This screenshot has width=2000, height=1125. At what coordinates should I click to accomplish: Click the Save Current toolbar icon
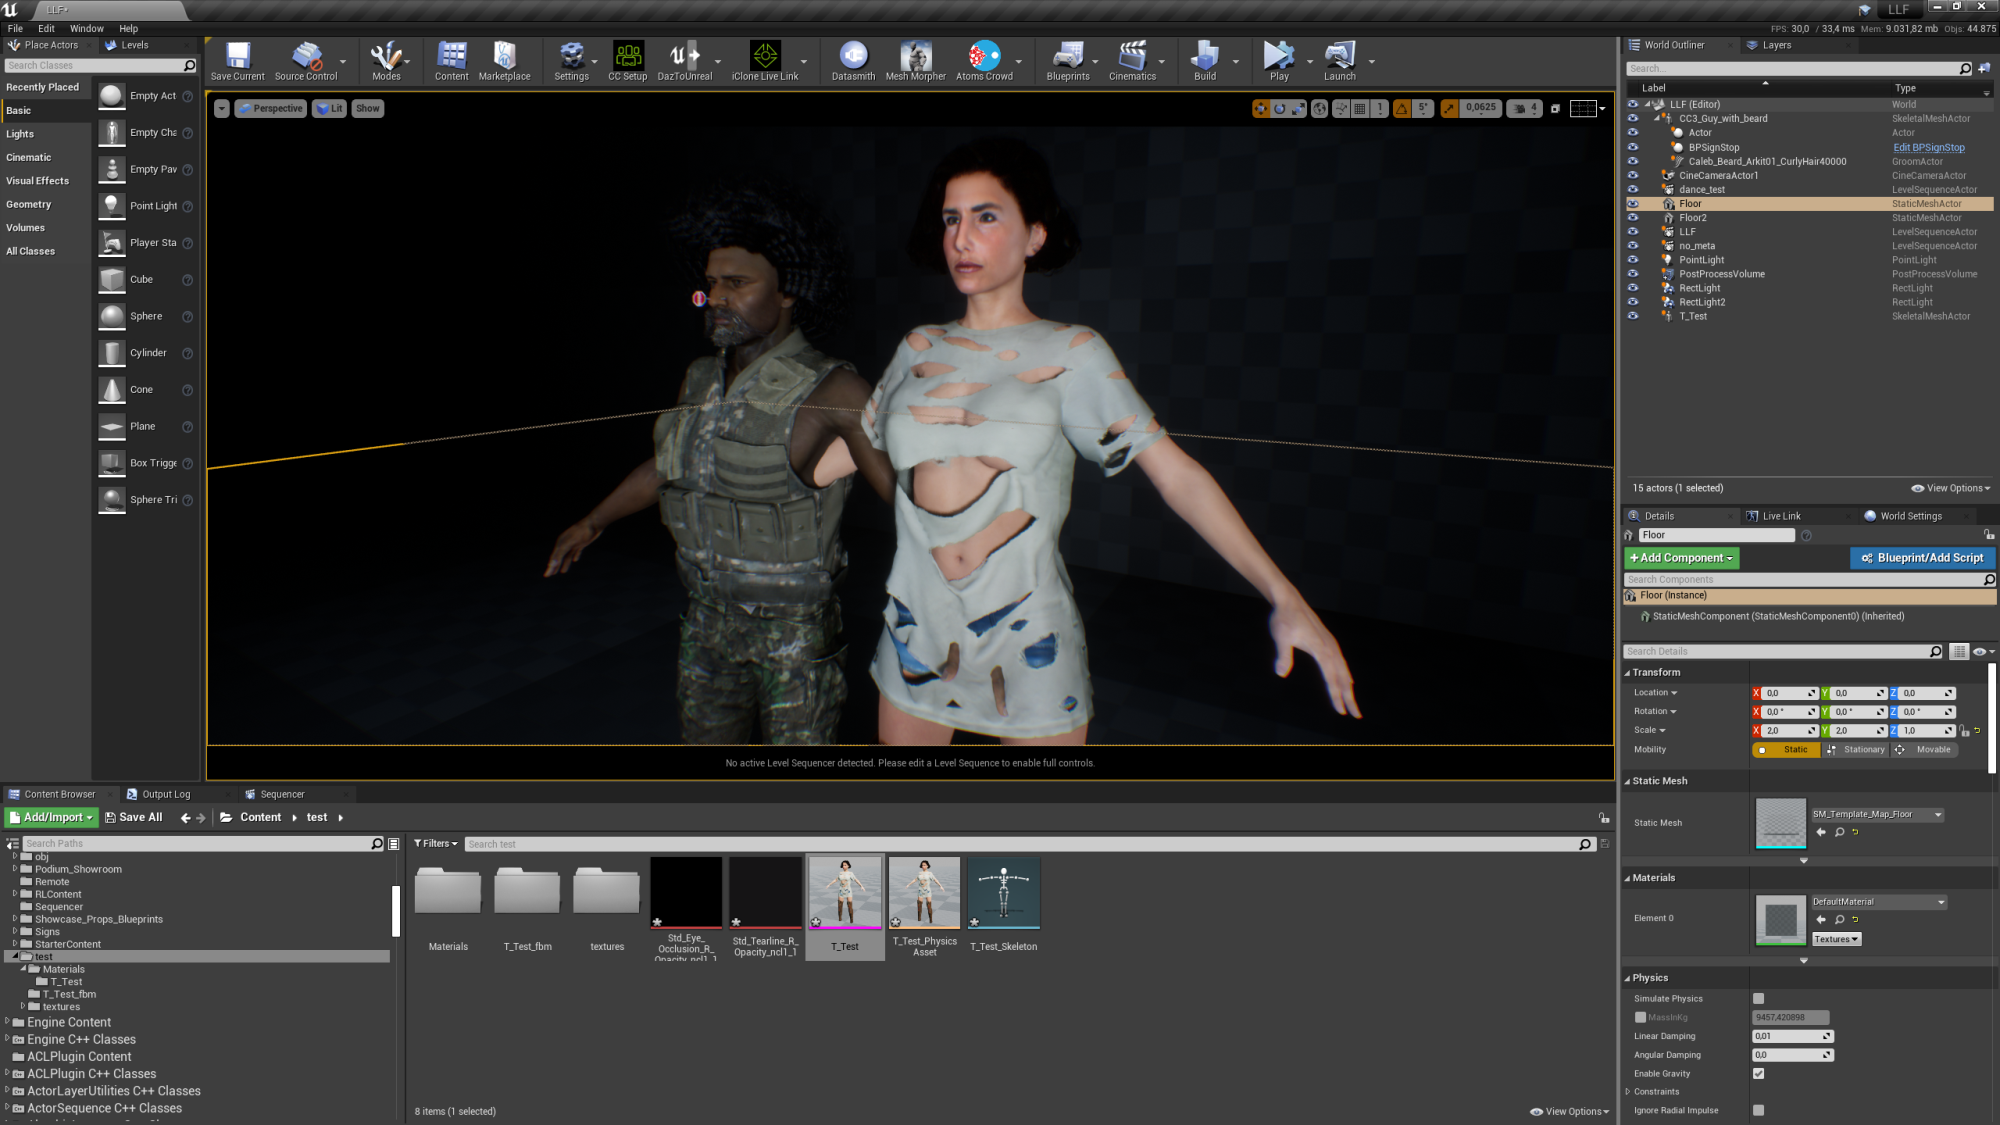238,61
